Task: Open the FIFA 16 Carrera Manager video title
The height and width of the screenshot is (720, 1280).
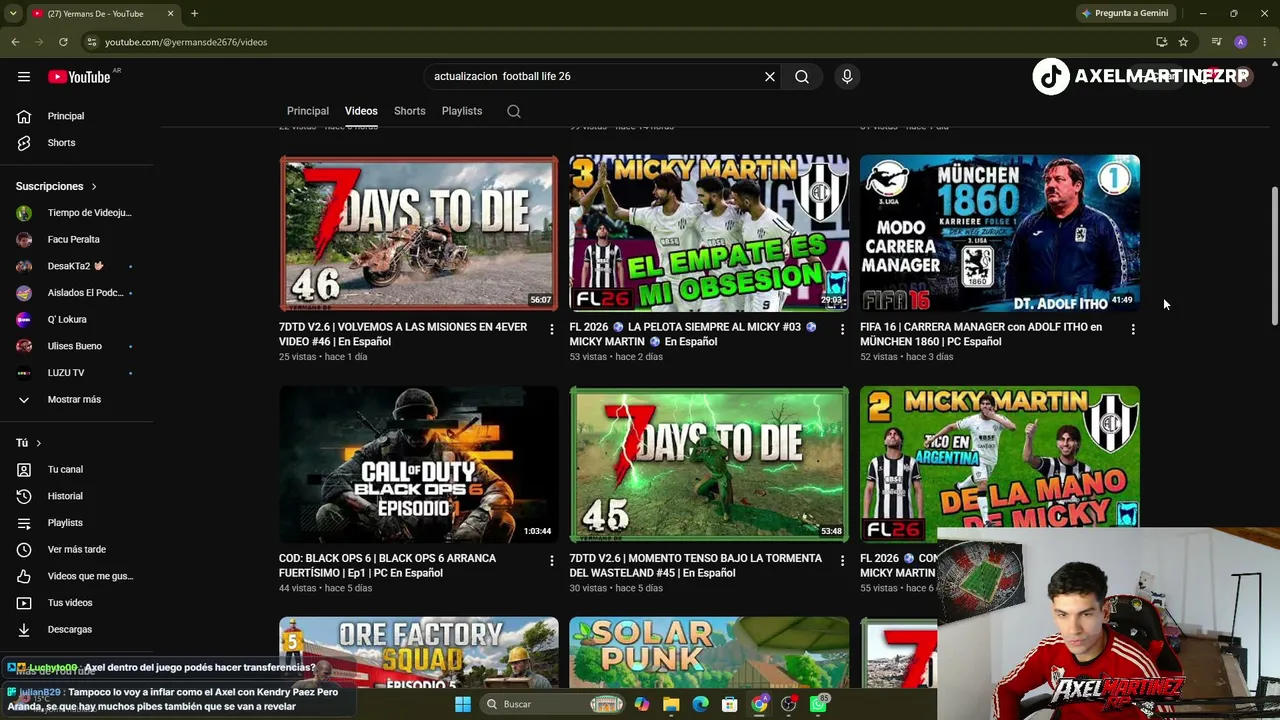Action: tap(981, 334)
